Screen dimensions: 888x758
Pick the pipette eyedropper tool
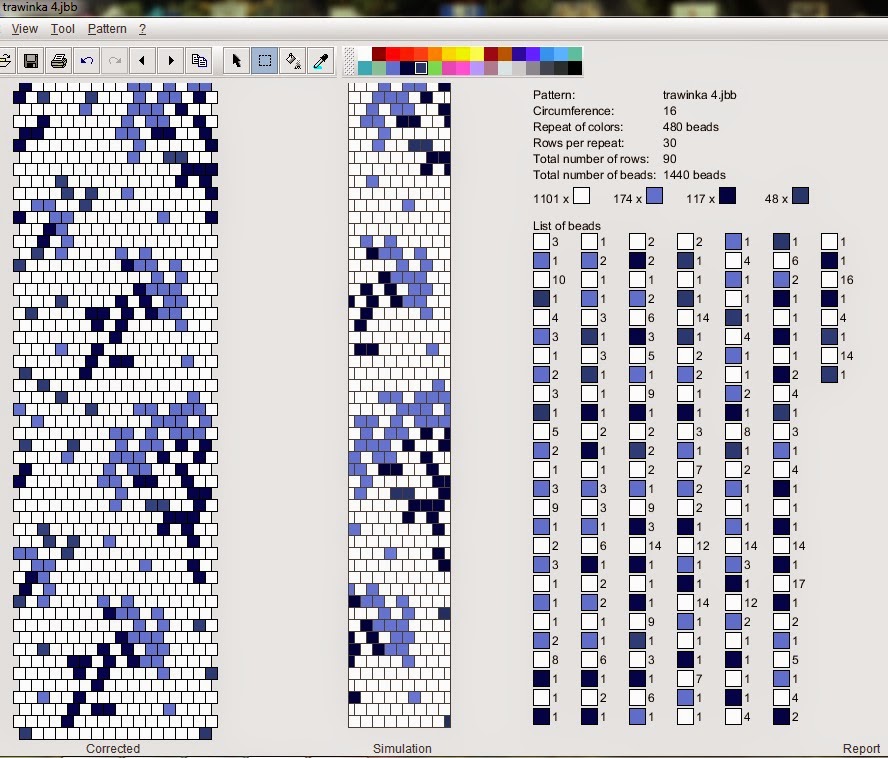[x=321, y=61]
